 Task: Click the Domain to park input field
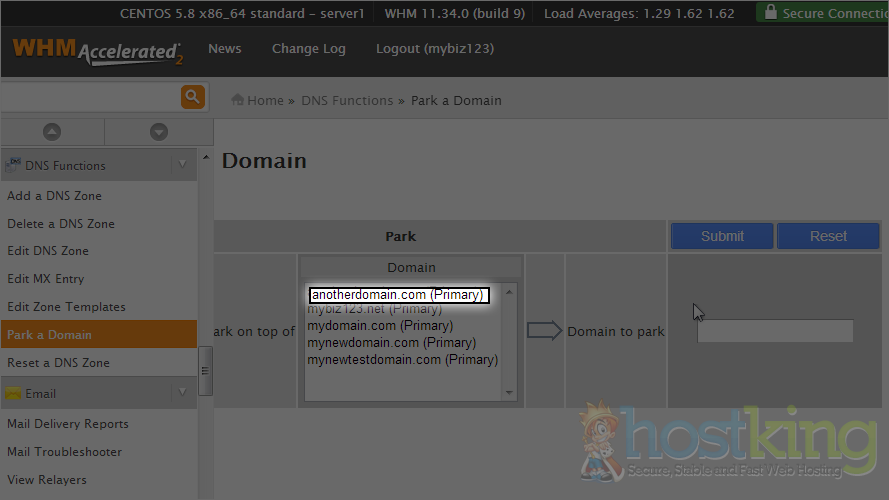click(x=775, y=331)
